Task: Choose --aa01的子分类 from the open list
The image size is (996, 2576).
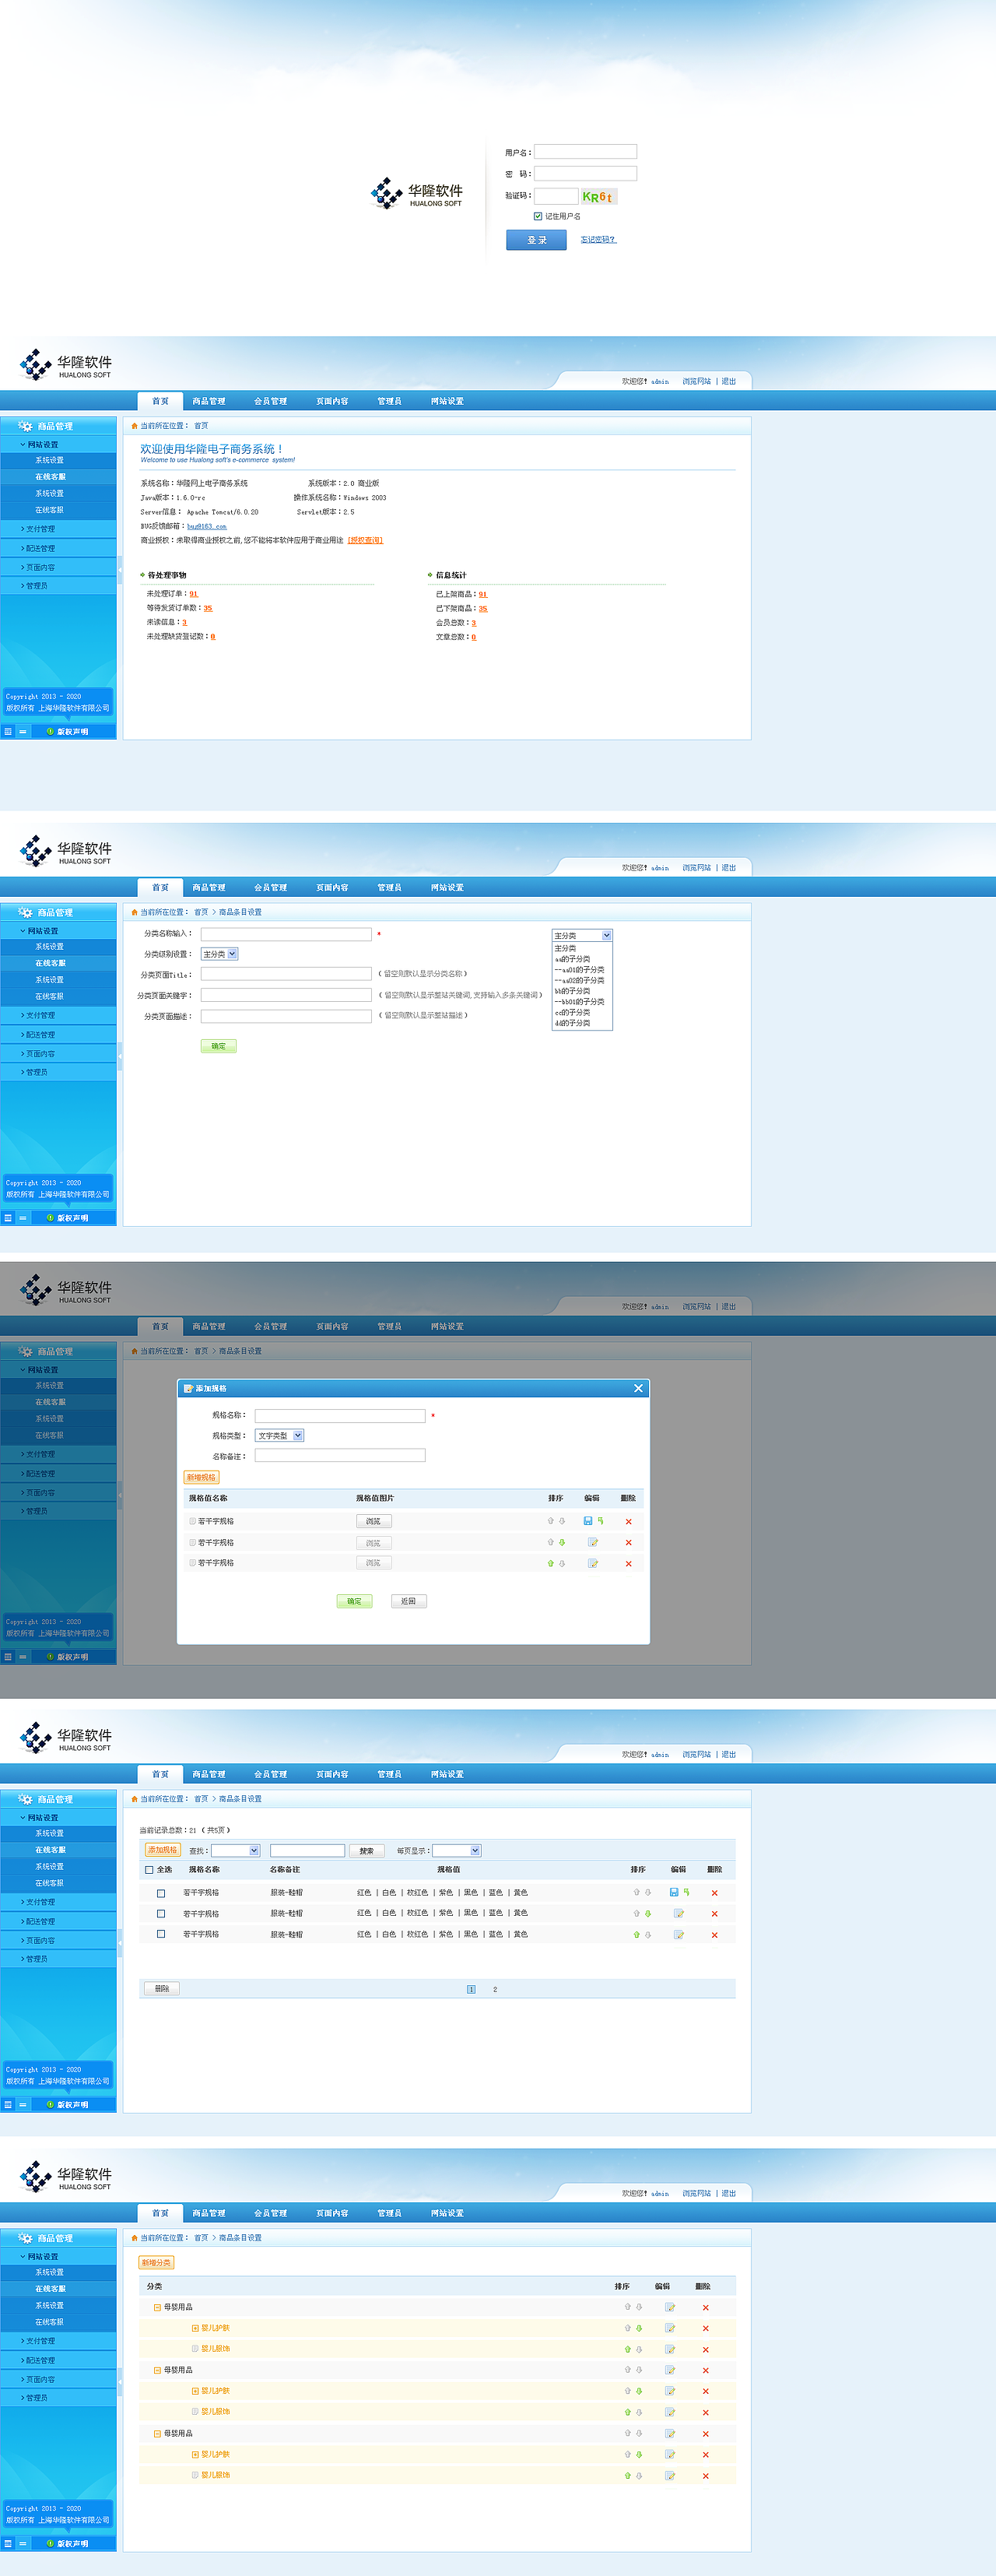Action: pyautogui.click(x=579, y=970)
